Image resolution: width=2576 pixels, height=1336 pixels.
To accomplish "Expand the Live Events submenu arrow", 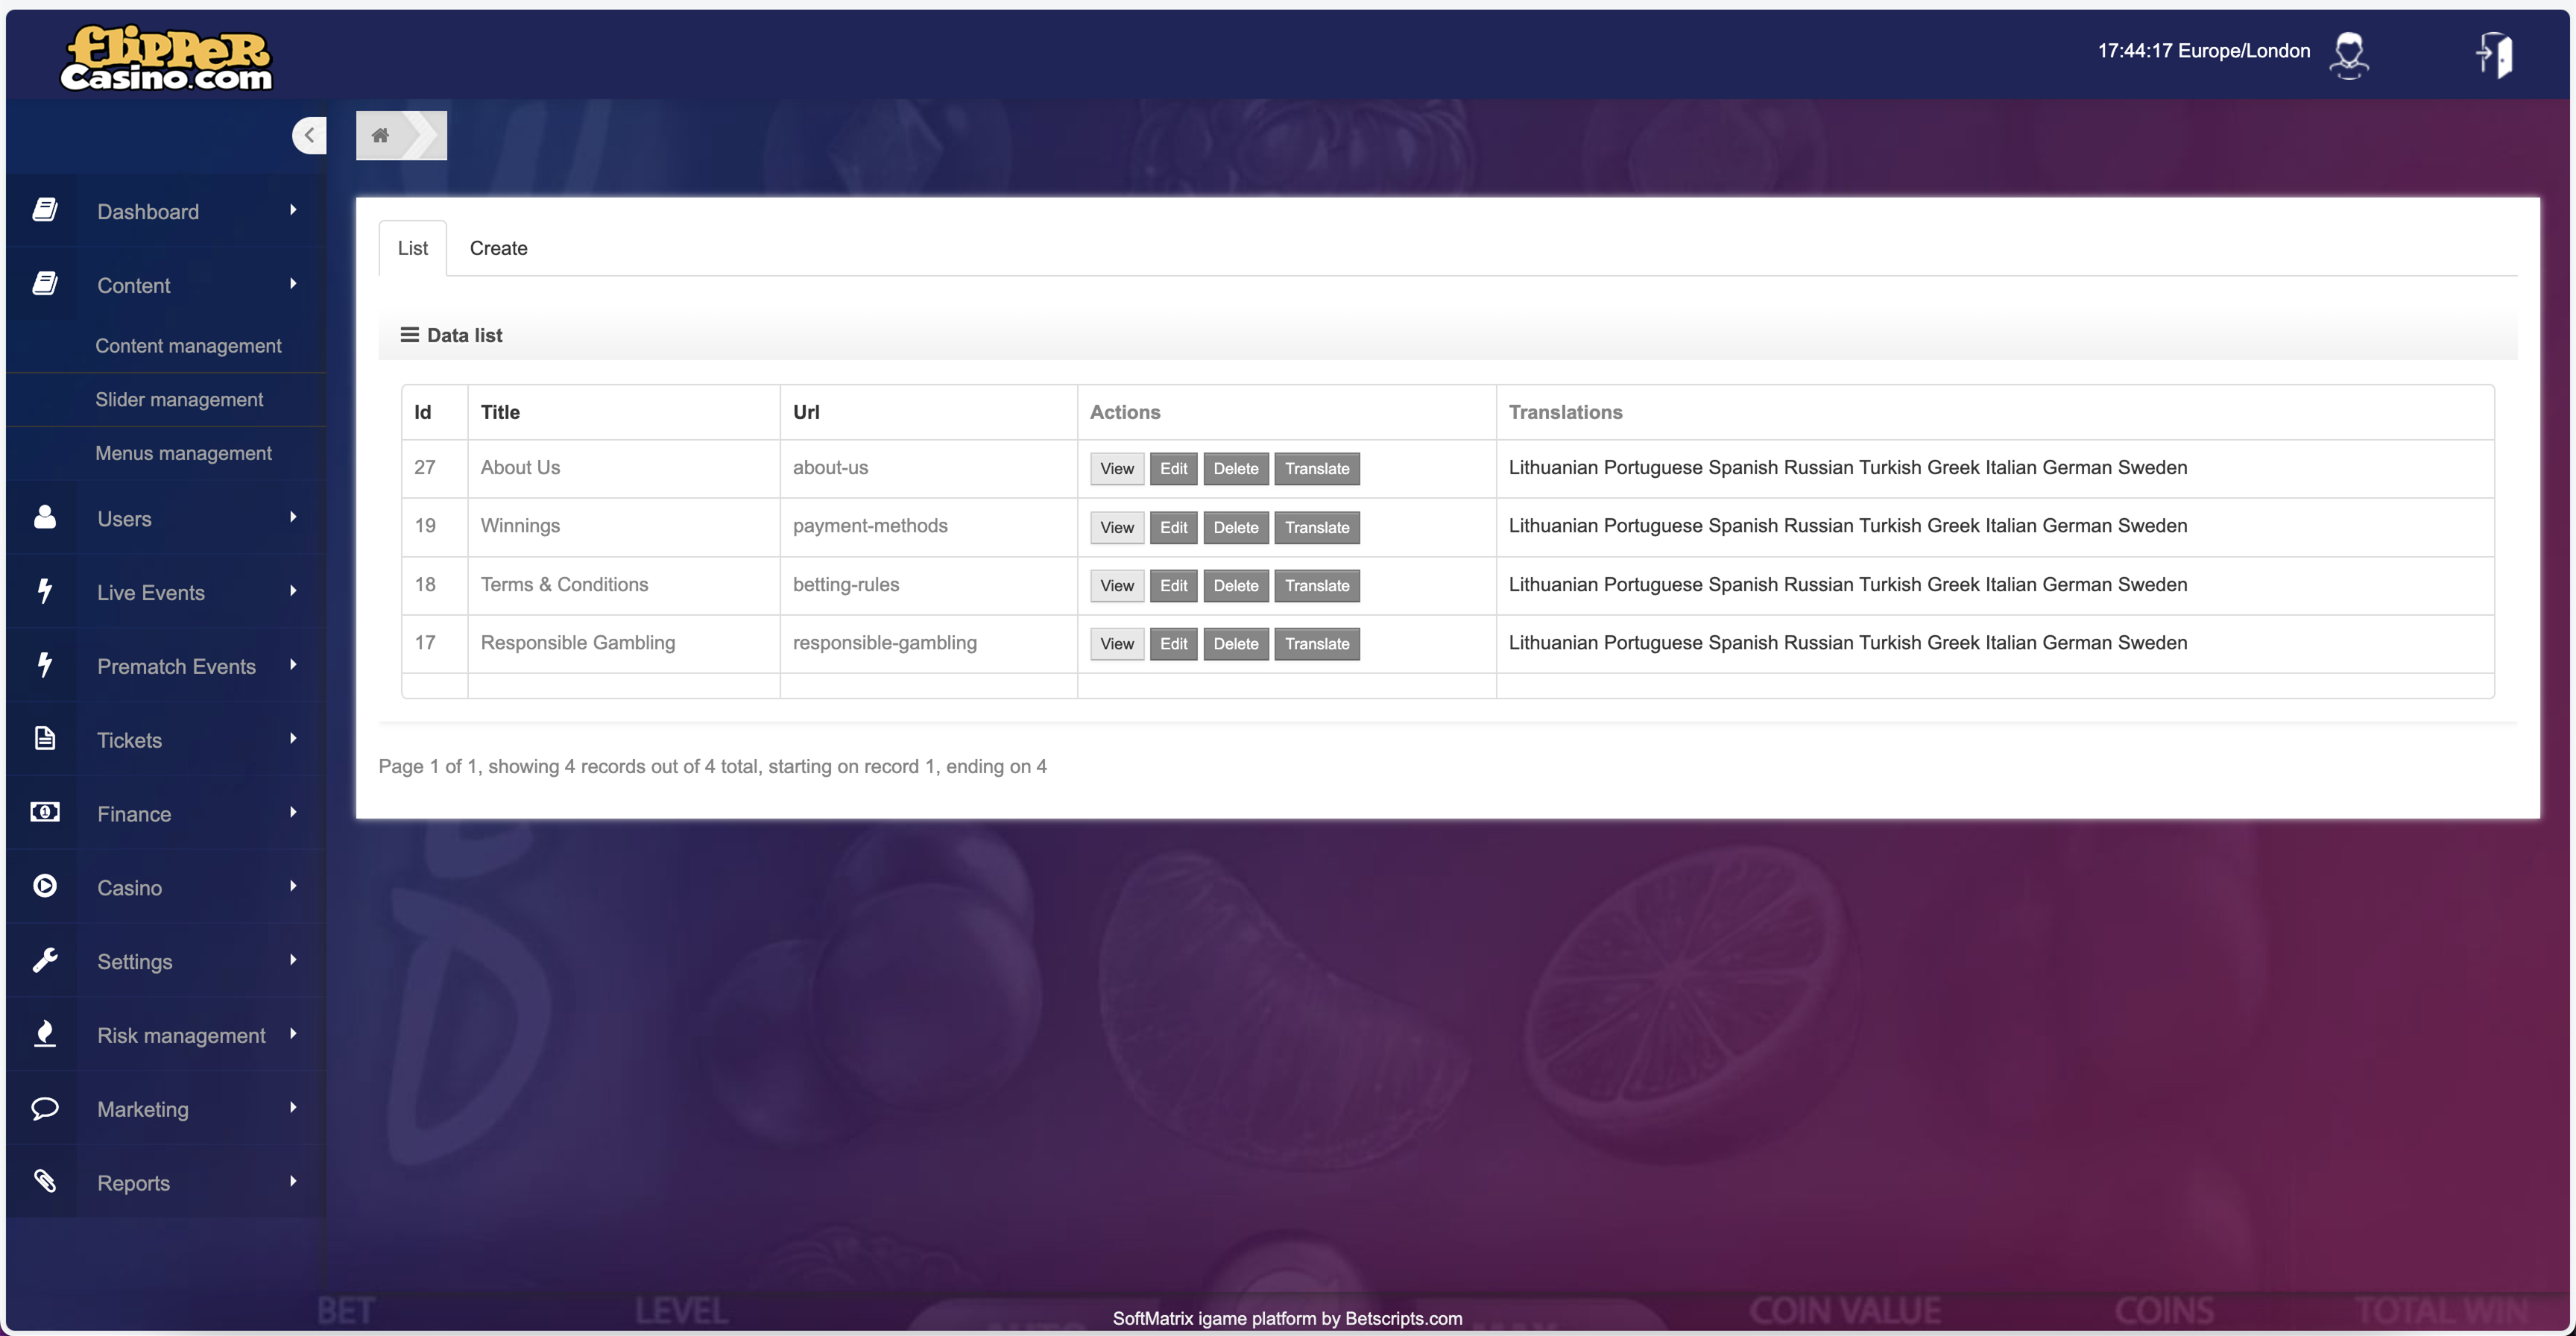I will click(x=293, y=591).
